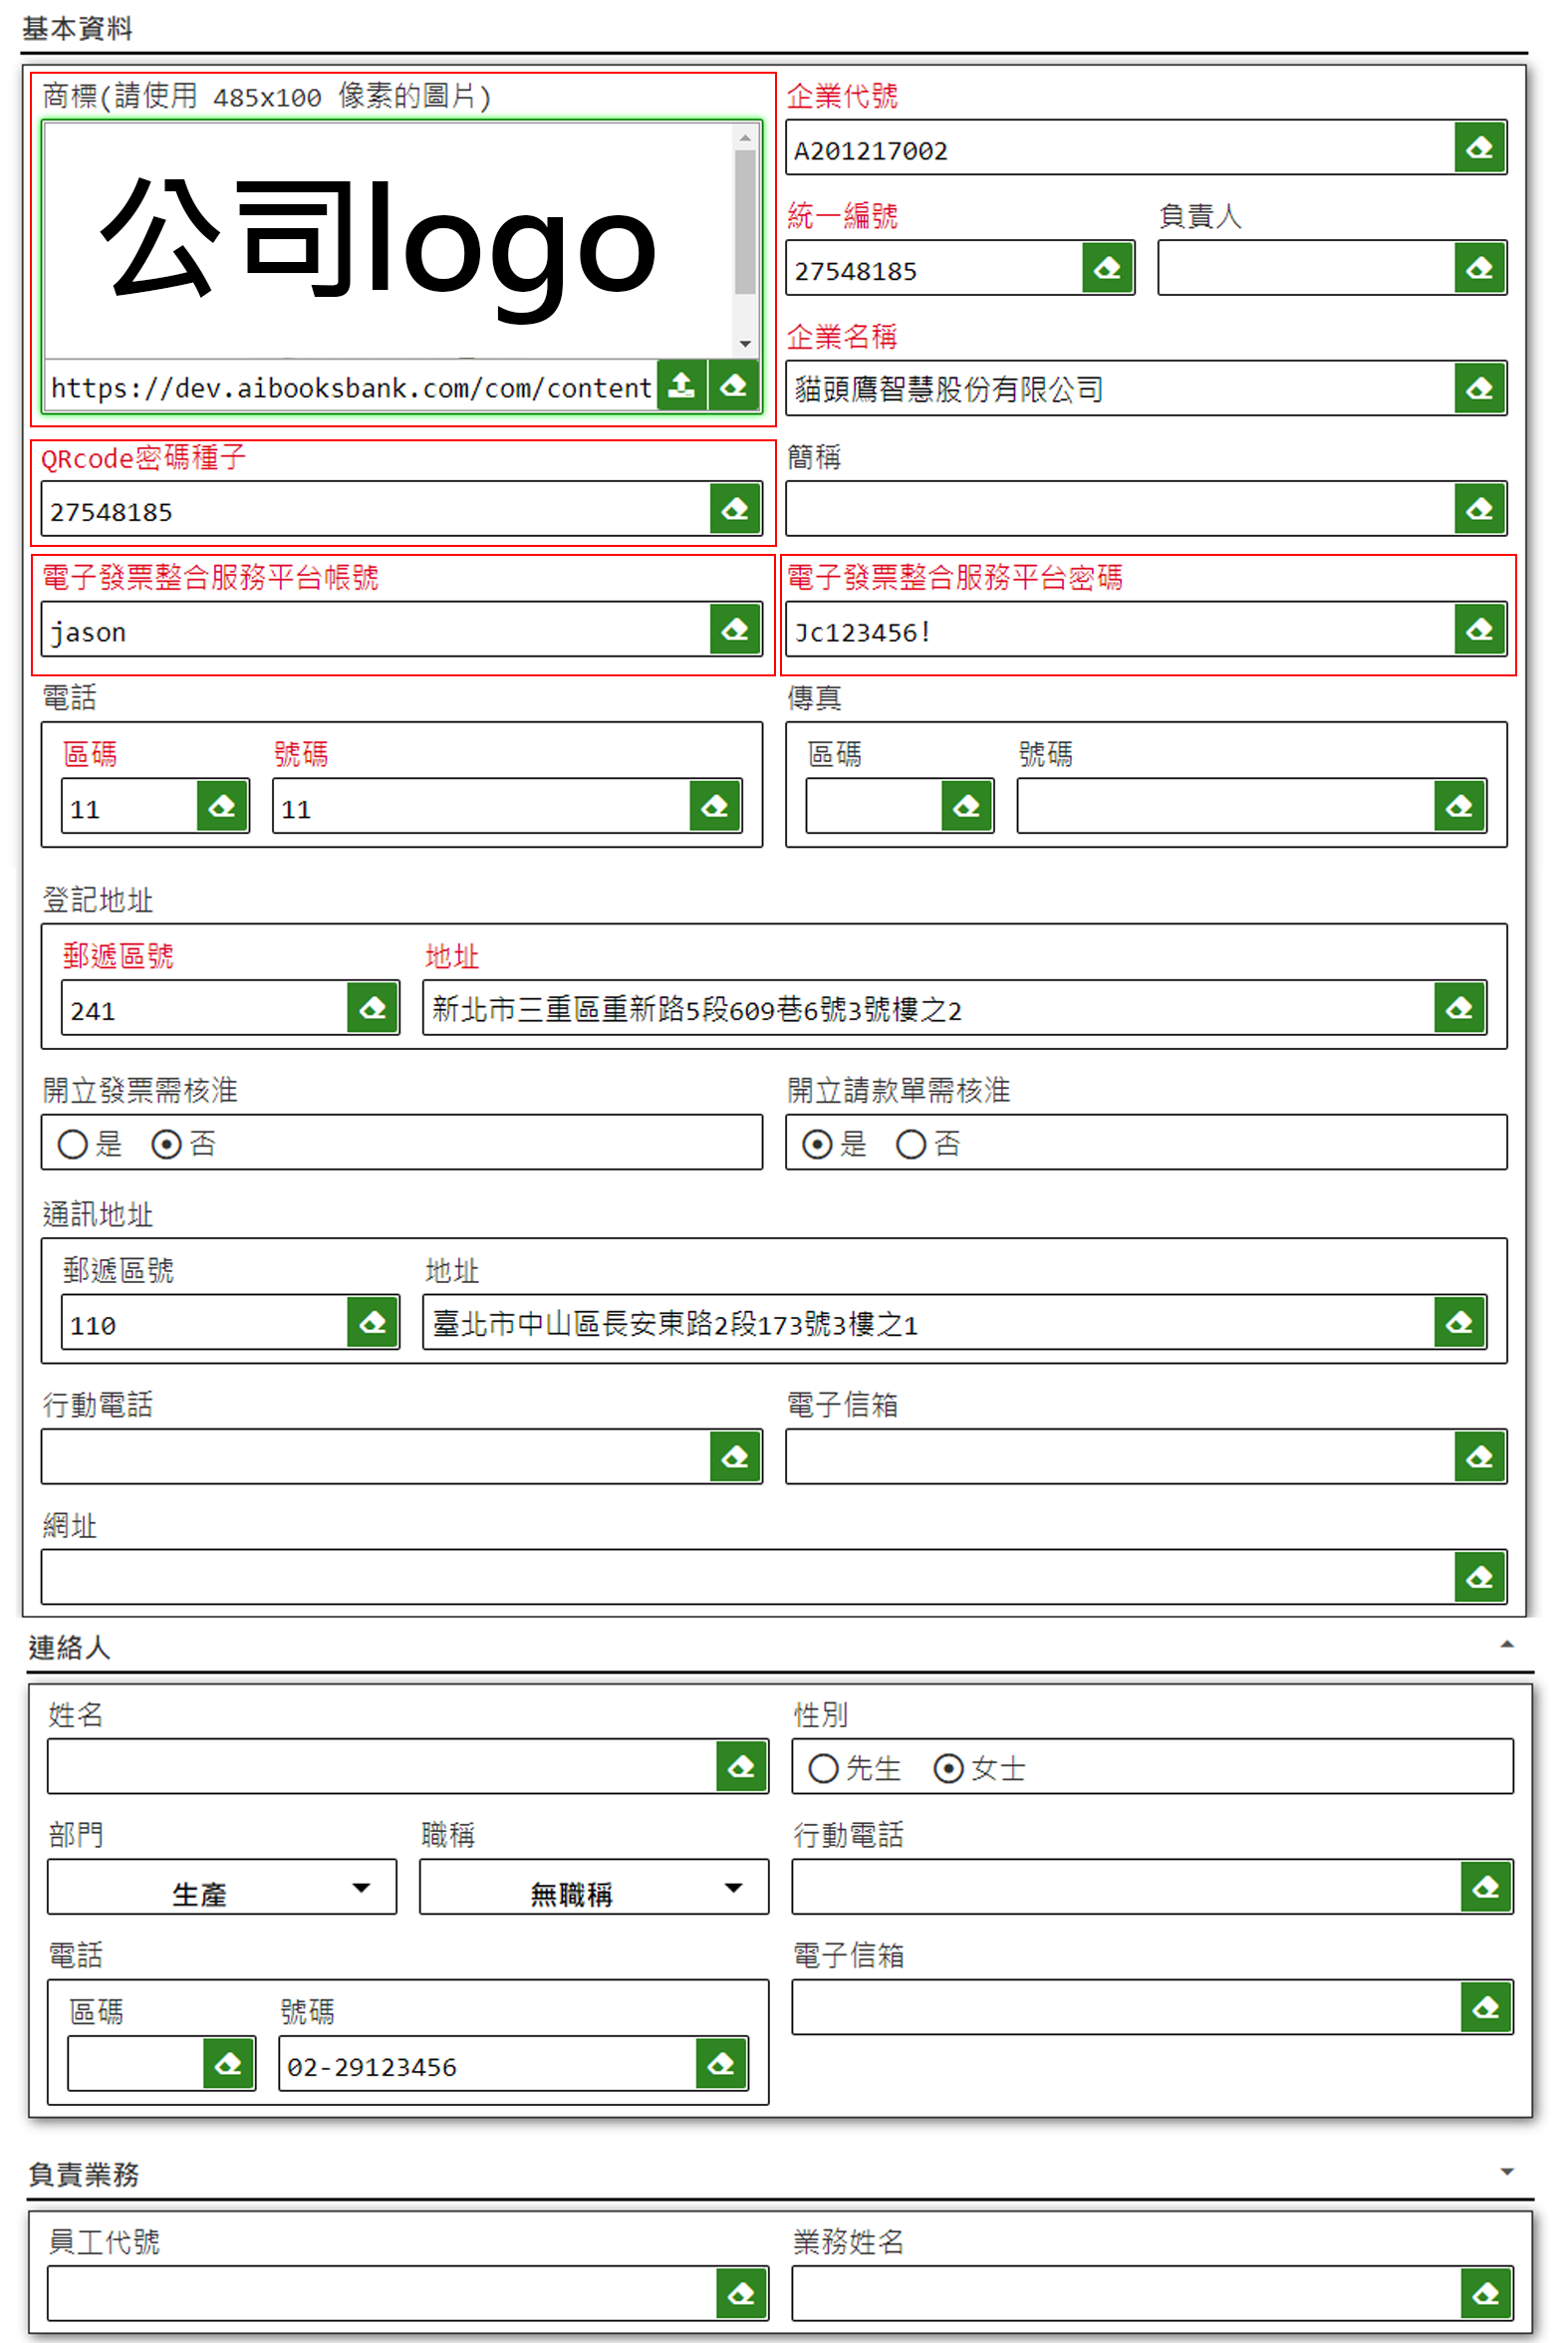Clear the 登記地址 郵遞區號 241 eraser
Viewport: 1568px width, 2343px height.
tap(373, 1007)
